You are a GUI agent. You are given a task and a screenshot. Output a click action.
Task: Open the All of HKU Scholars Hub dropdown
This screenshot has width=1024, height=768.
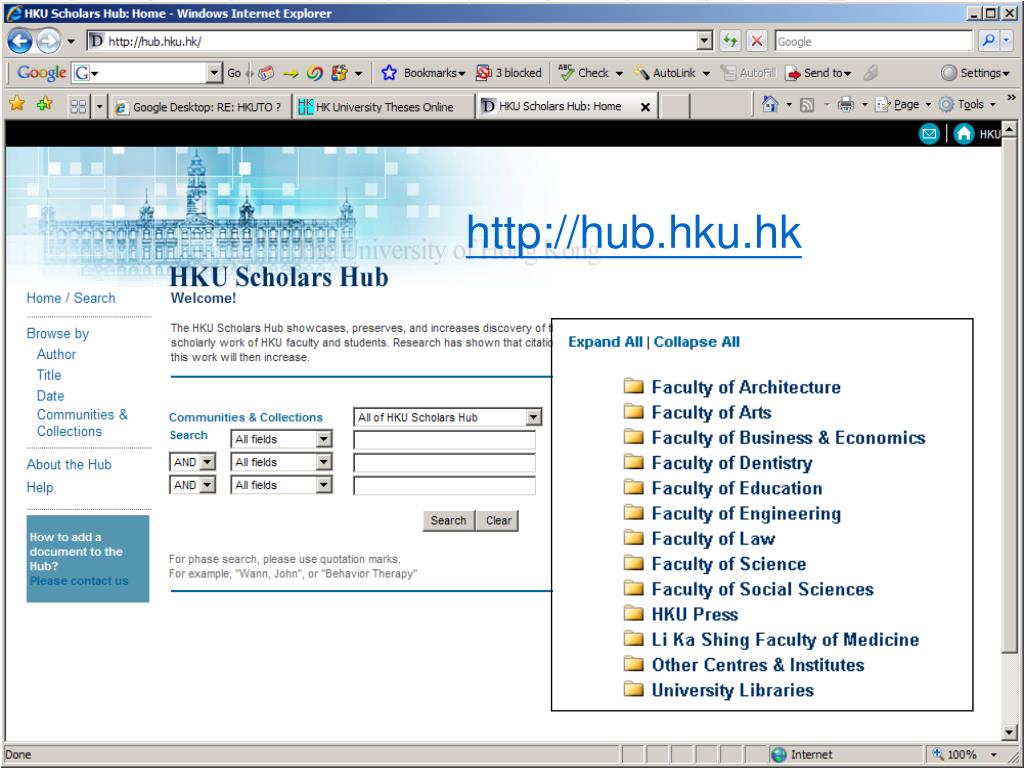[x=534, y=417]
